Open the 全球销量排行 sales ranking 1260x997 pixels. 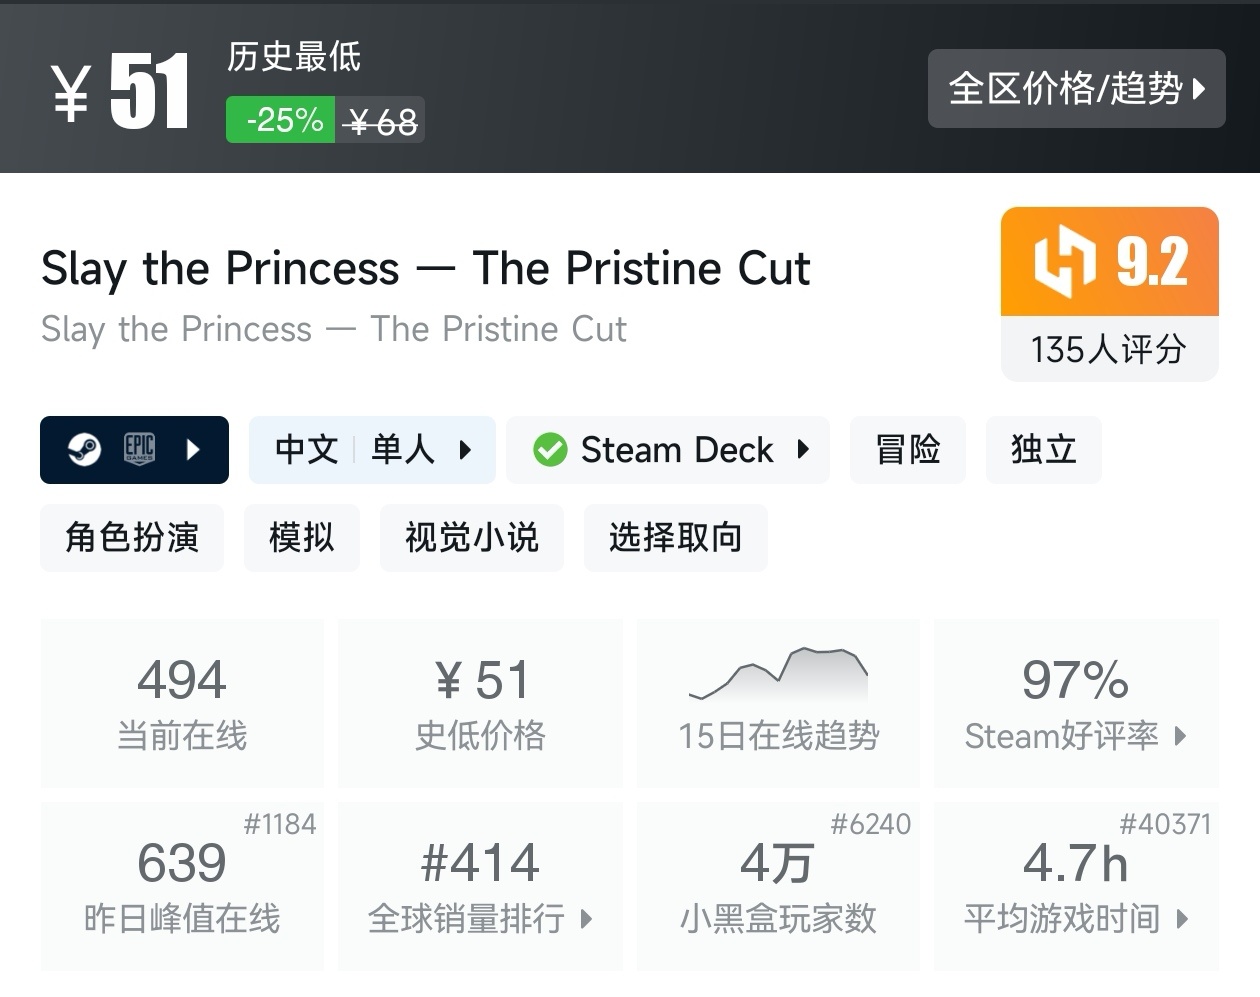[480, 918]
